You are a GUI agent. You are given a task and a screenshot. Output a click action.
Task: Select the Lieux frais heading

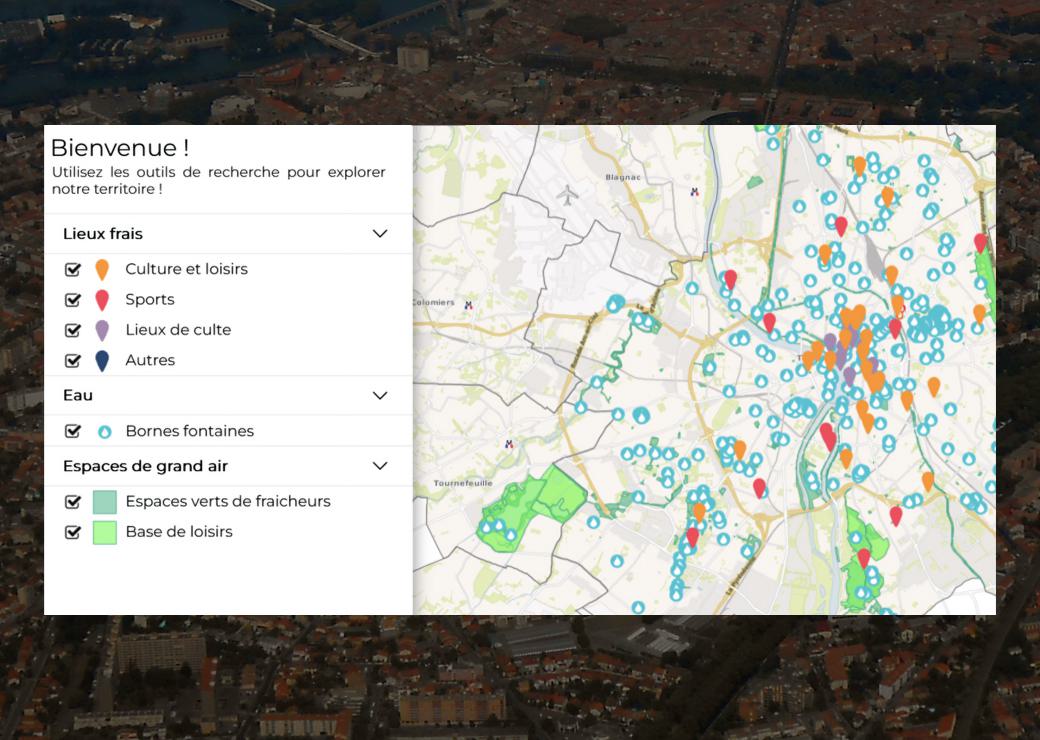click(x=103, y=233)
